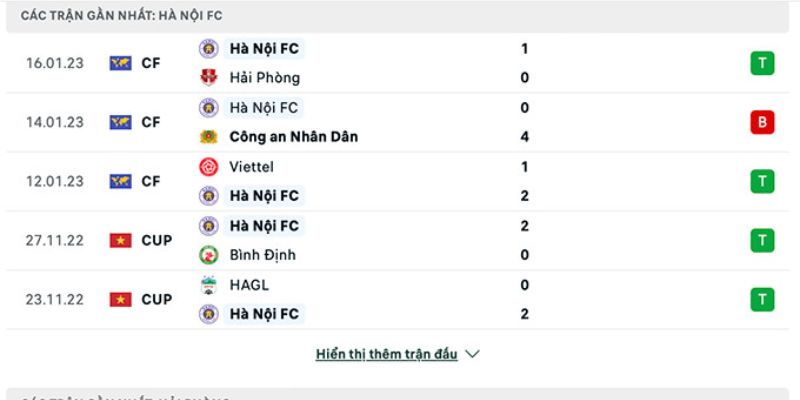Click Công an Nhân Dân team crest
This screenshot has width=800, height=400.
click(209, 137)
